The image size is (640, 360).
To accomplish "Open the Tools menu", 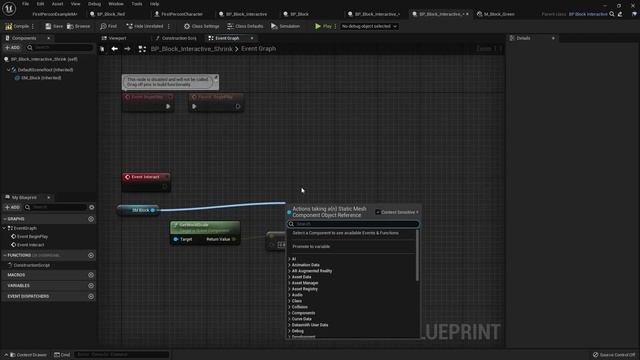I will coord(137,4).
